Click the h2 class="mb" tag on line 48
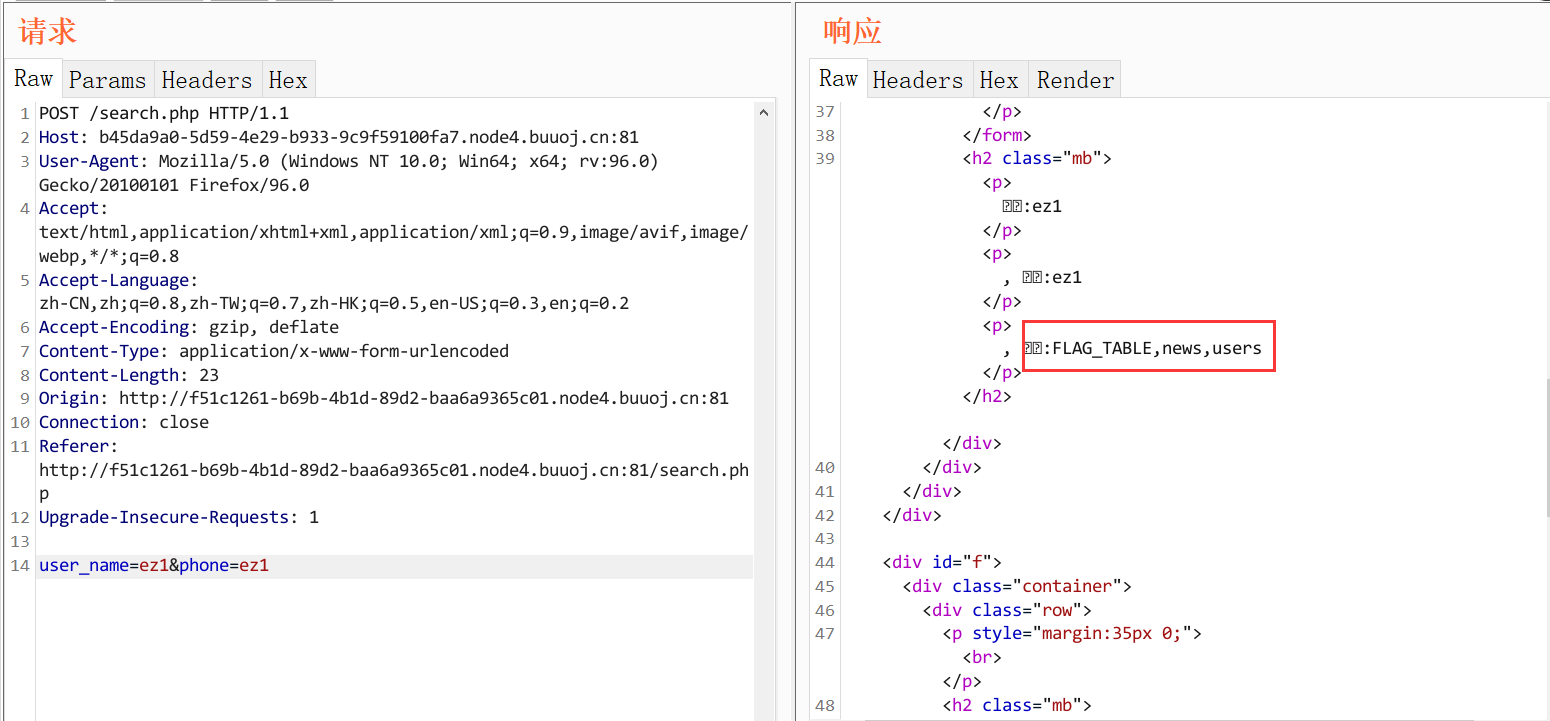Image resolution: width=1550 pixels, height=721 pixels. coord(1017,705)
